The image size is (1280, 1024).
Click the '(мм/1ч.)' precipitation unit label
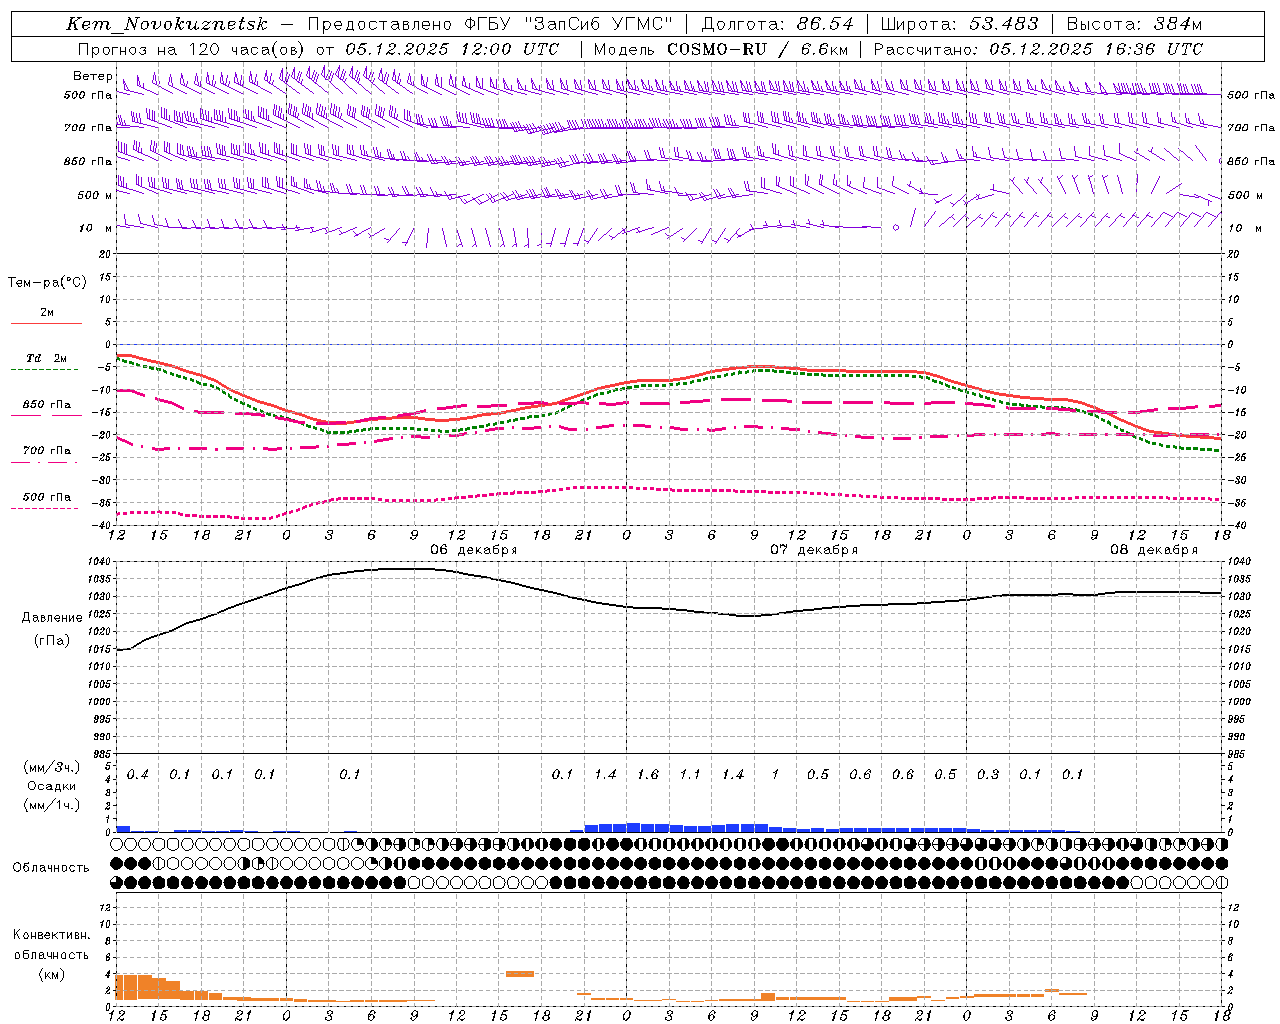(x=52, y=805)
